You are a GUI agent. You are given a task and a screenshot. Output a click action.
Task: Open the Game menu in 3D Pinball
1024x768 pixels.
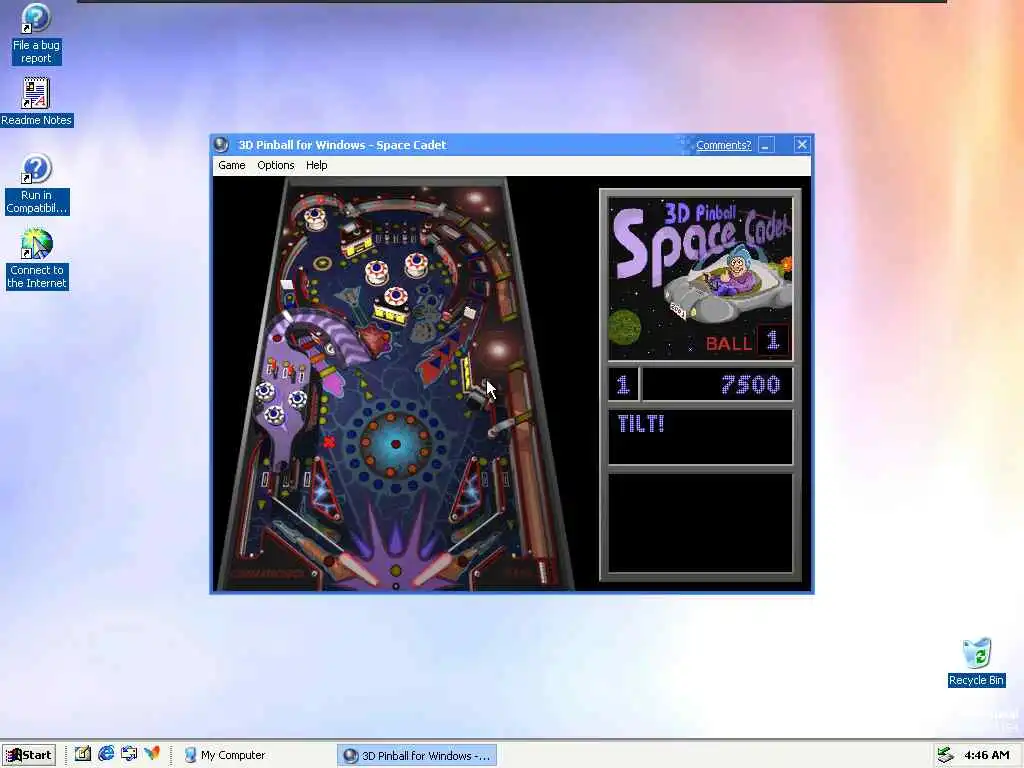pos(231,165)
